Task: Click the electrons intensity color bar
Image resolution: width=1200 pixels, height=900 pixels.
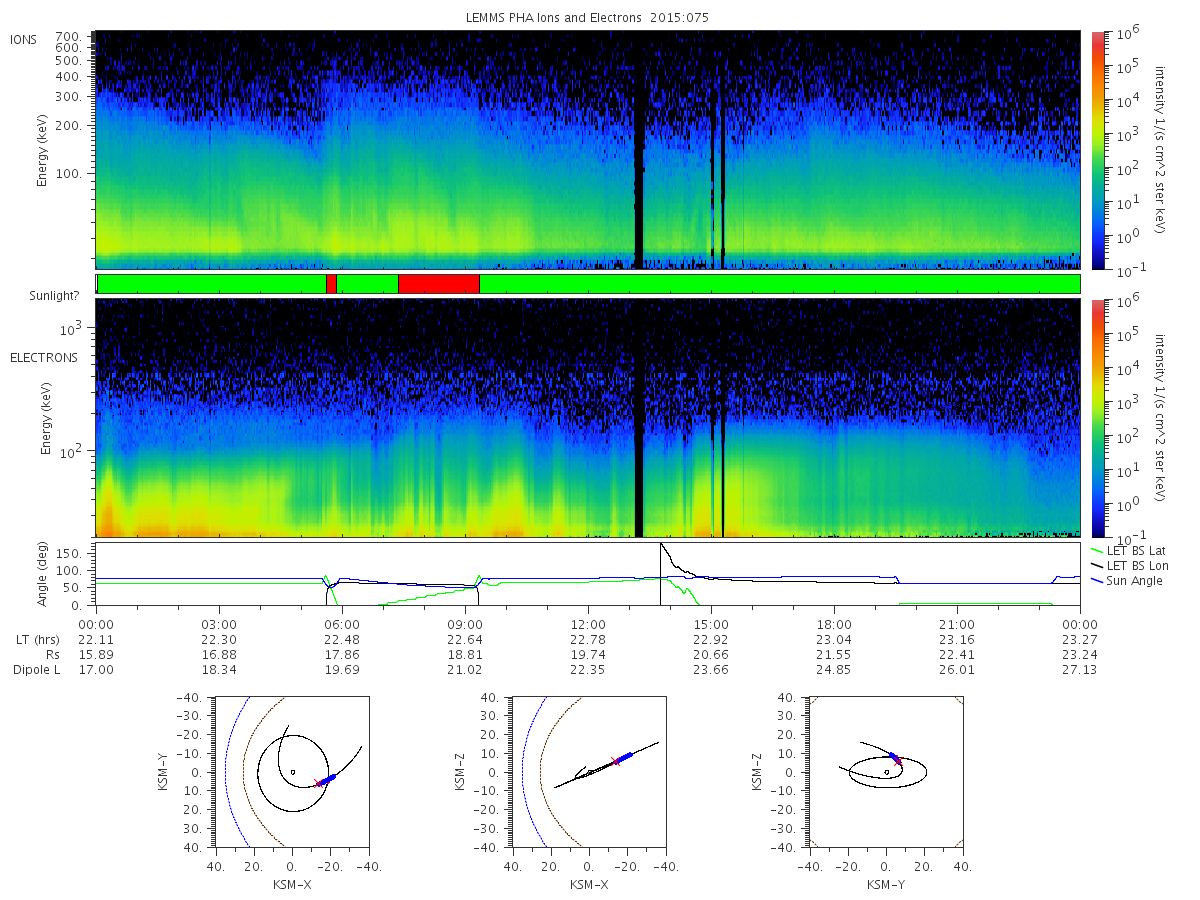Action: click(x=1099, y=417)
